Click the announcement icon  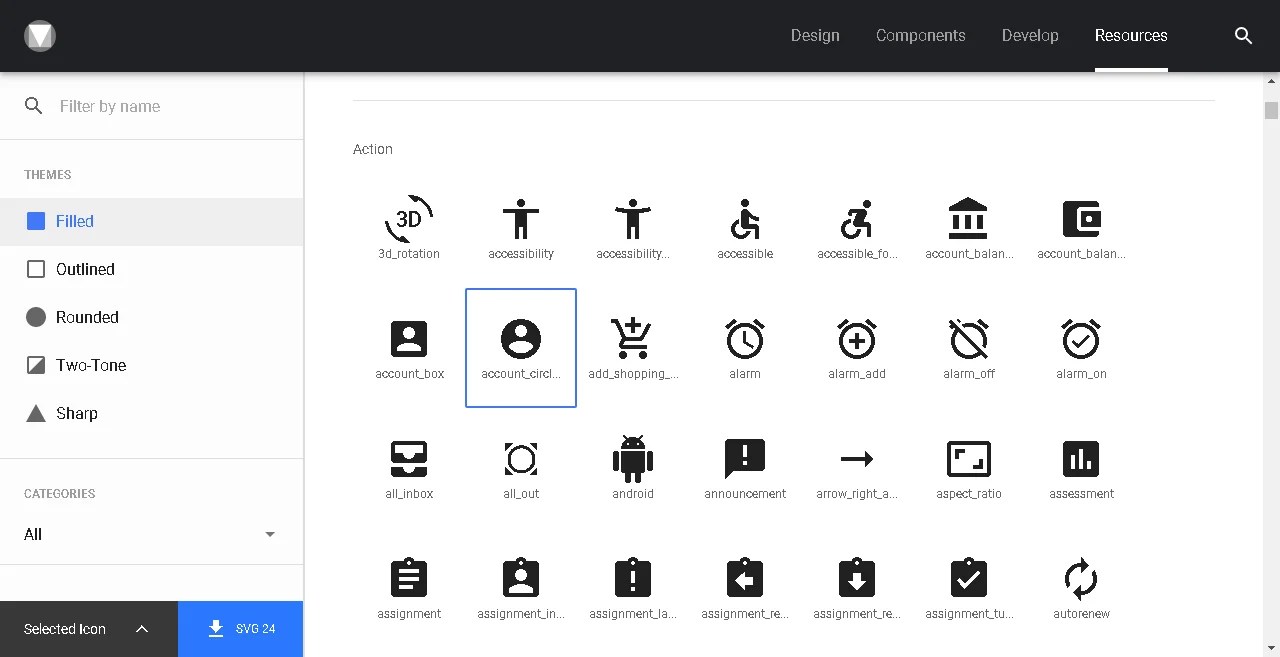745,460
